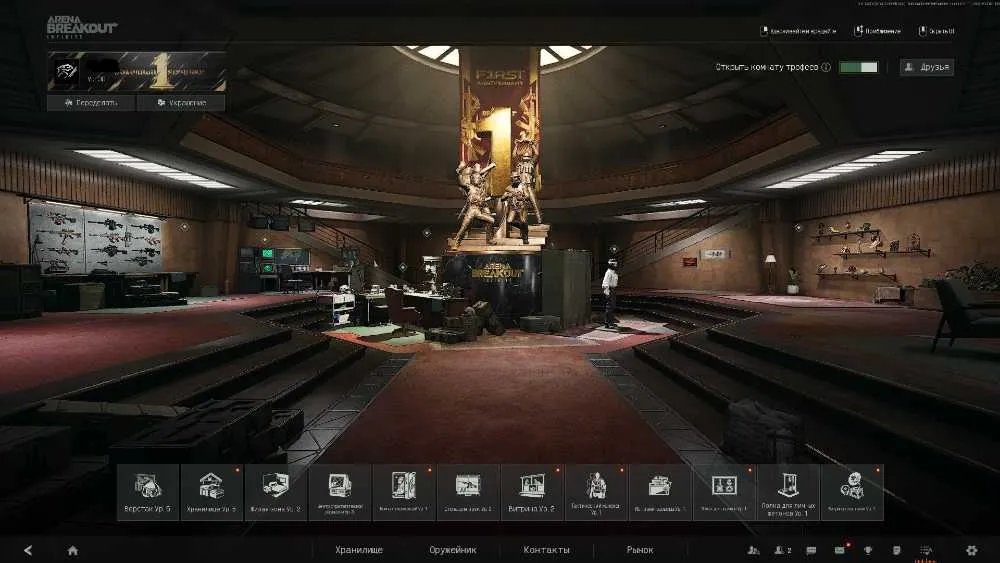Open the settings gear icon
This screenshot has width=1000, height=563.
971,550
